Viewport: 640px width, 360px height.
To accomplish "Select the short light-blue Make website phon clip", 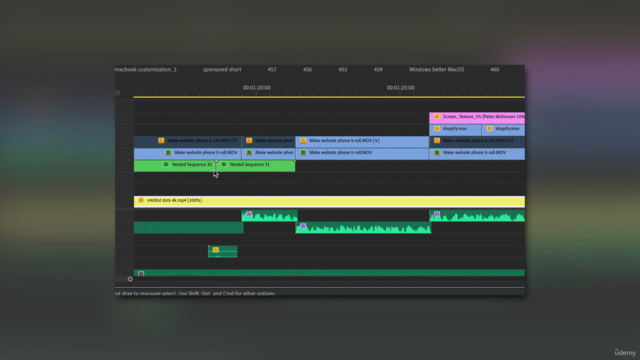I will [x=269, y=154].
